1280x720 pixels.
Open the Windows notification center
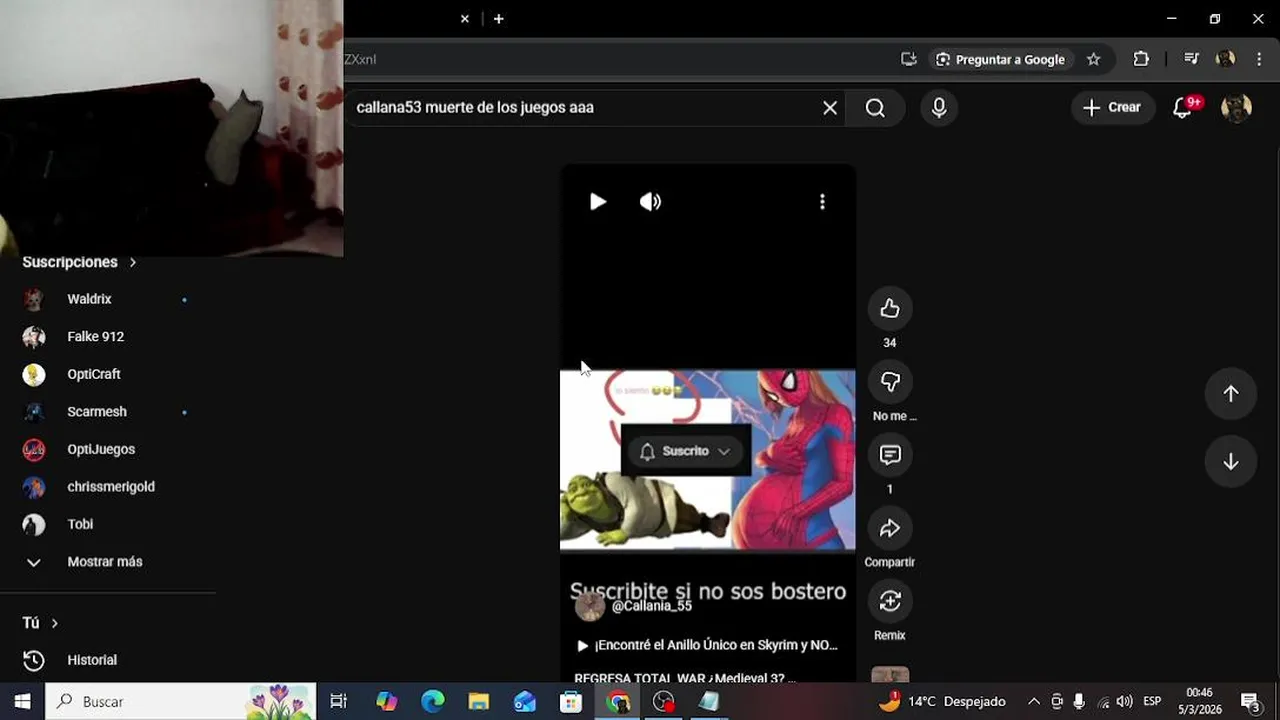pos(1250,702)
